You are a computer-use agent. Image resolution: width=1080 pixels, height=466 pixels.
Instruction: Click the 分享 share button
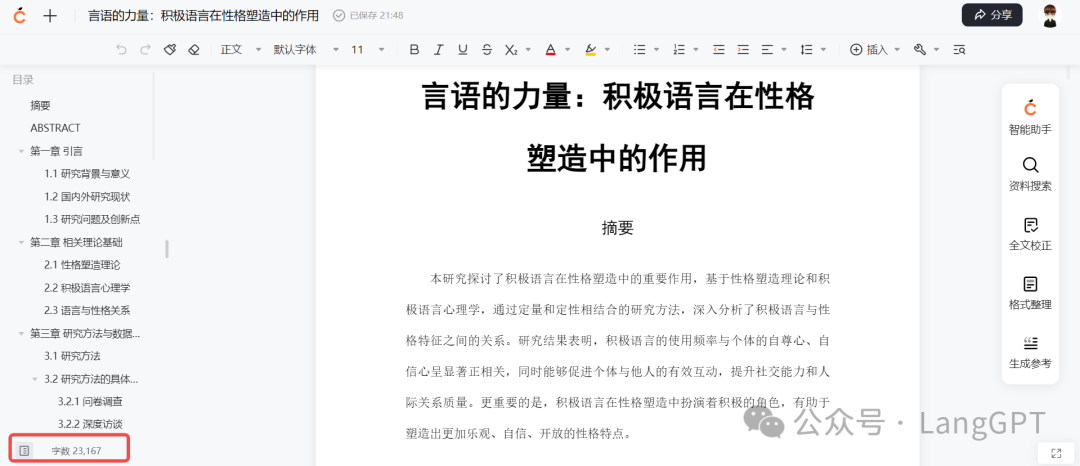(992, 15)
